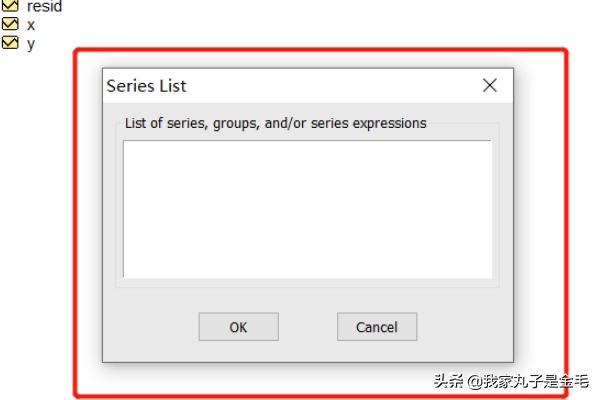
Task: Select the resid series icon
Action: point(10,5)
